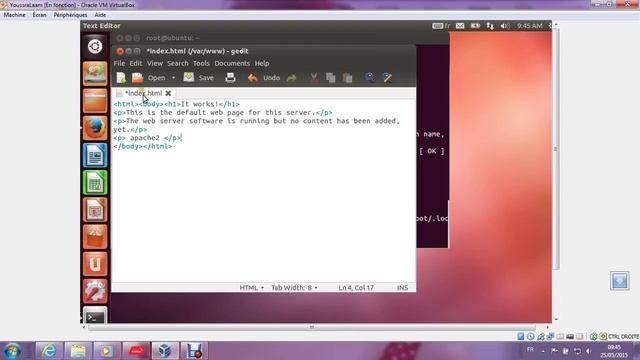Open LibreOffice Impress from launcher
Screen dimensions: 640x360
(95, 210)
